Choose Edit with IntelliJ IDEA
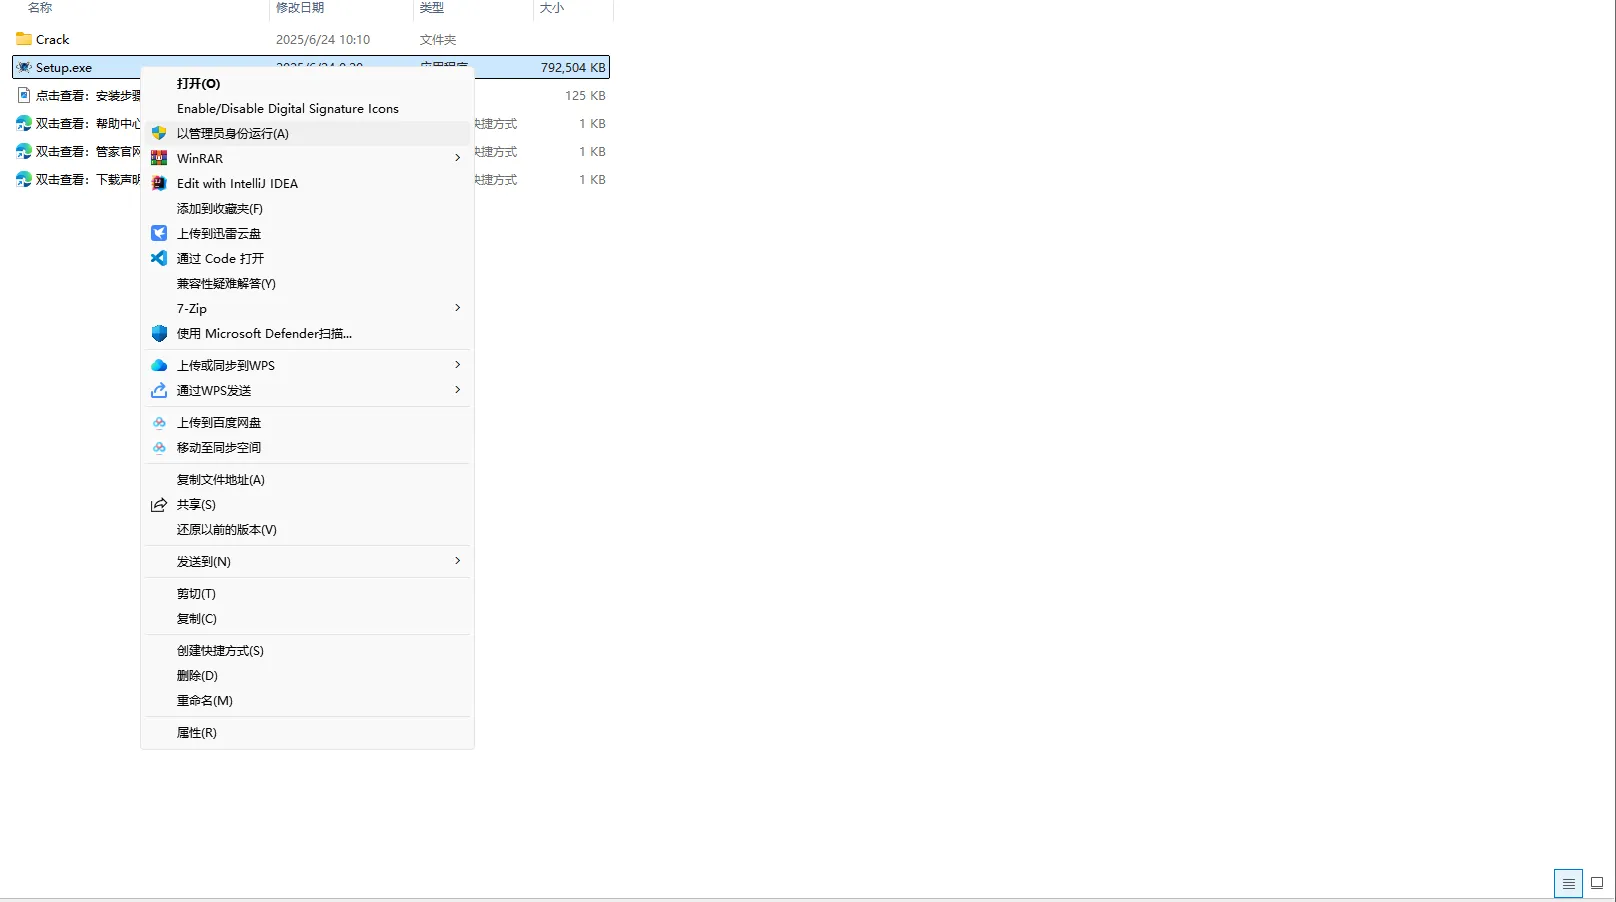1616x902 pixels. 307,183
